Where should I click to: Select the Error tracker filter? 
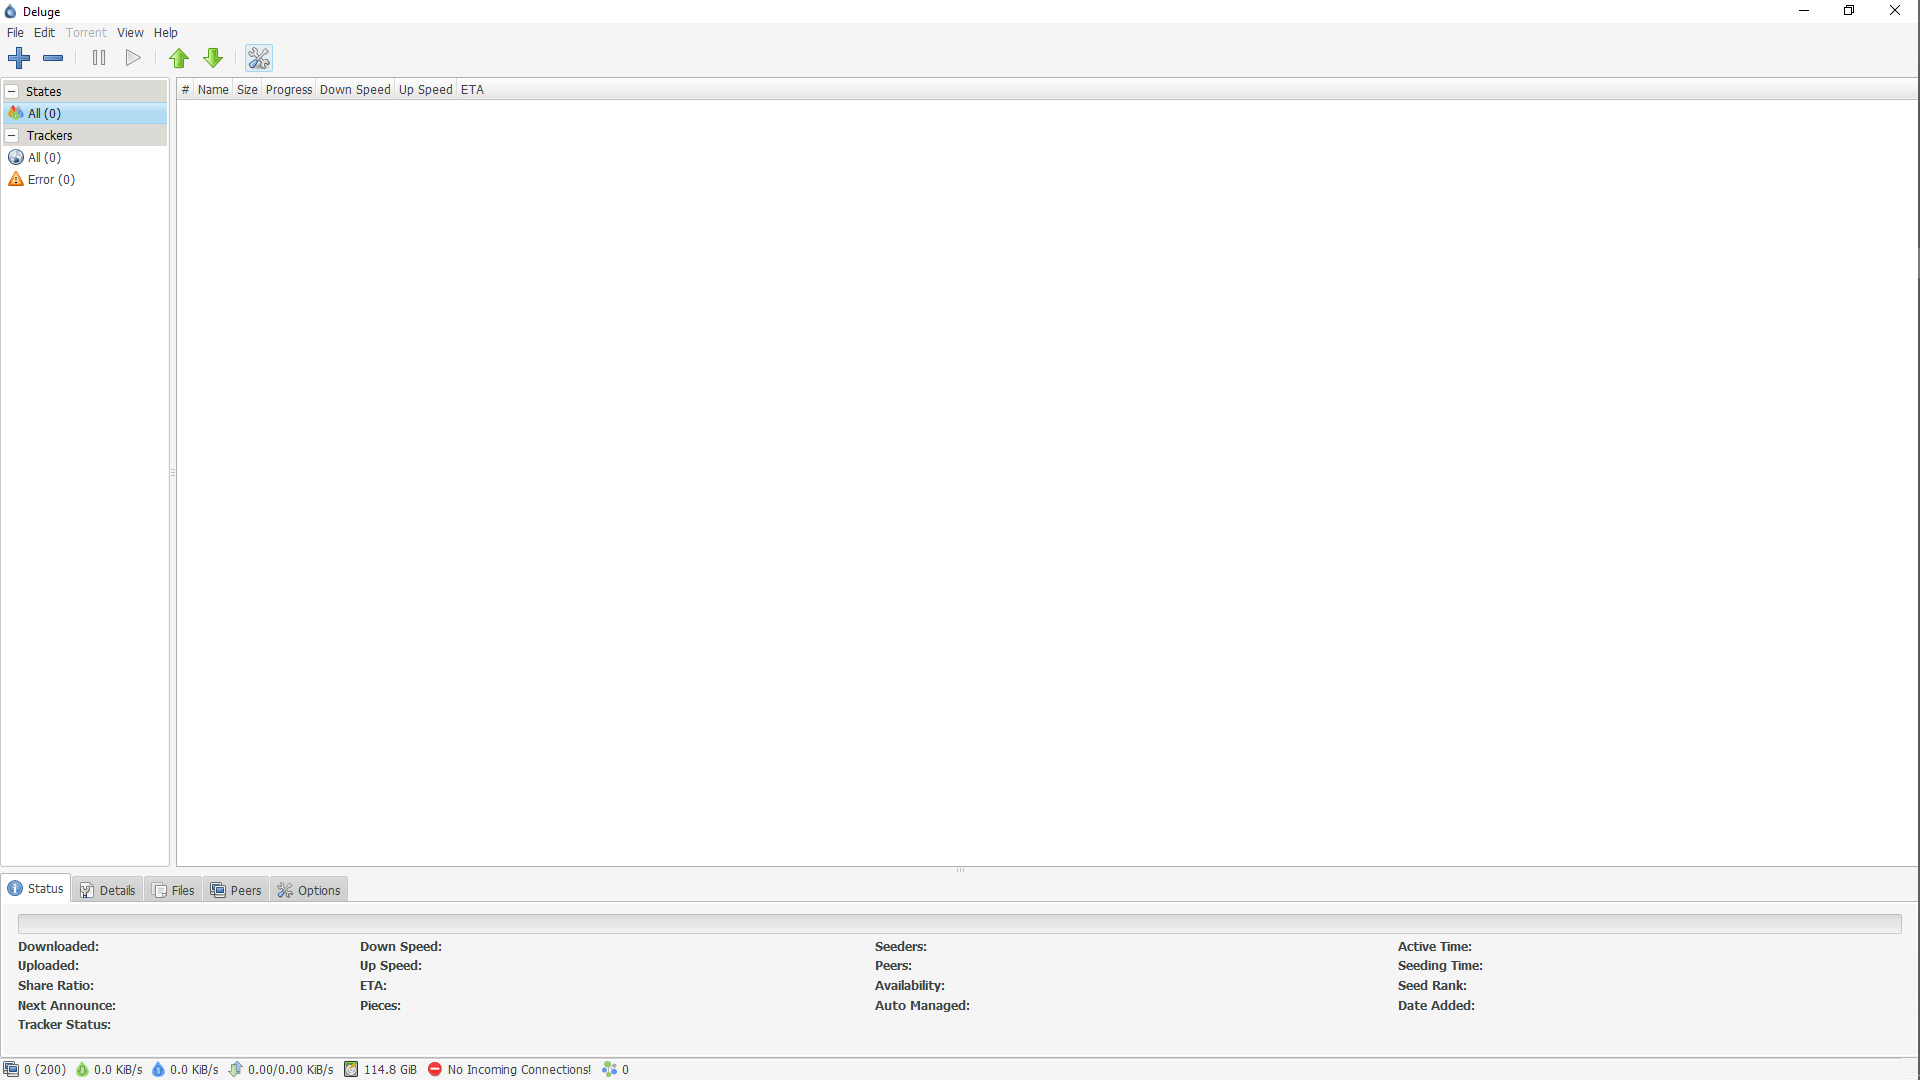point(50,178)
